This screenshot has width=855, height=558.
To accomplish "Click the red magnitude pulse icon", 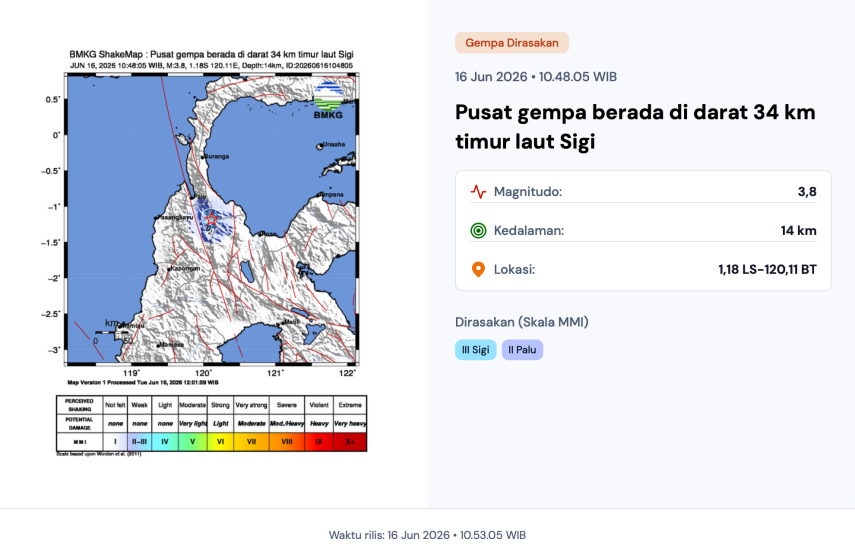I will [478, 191].
